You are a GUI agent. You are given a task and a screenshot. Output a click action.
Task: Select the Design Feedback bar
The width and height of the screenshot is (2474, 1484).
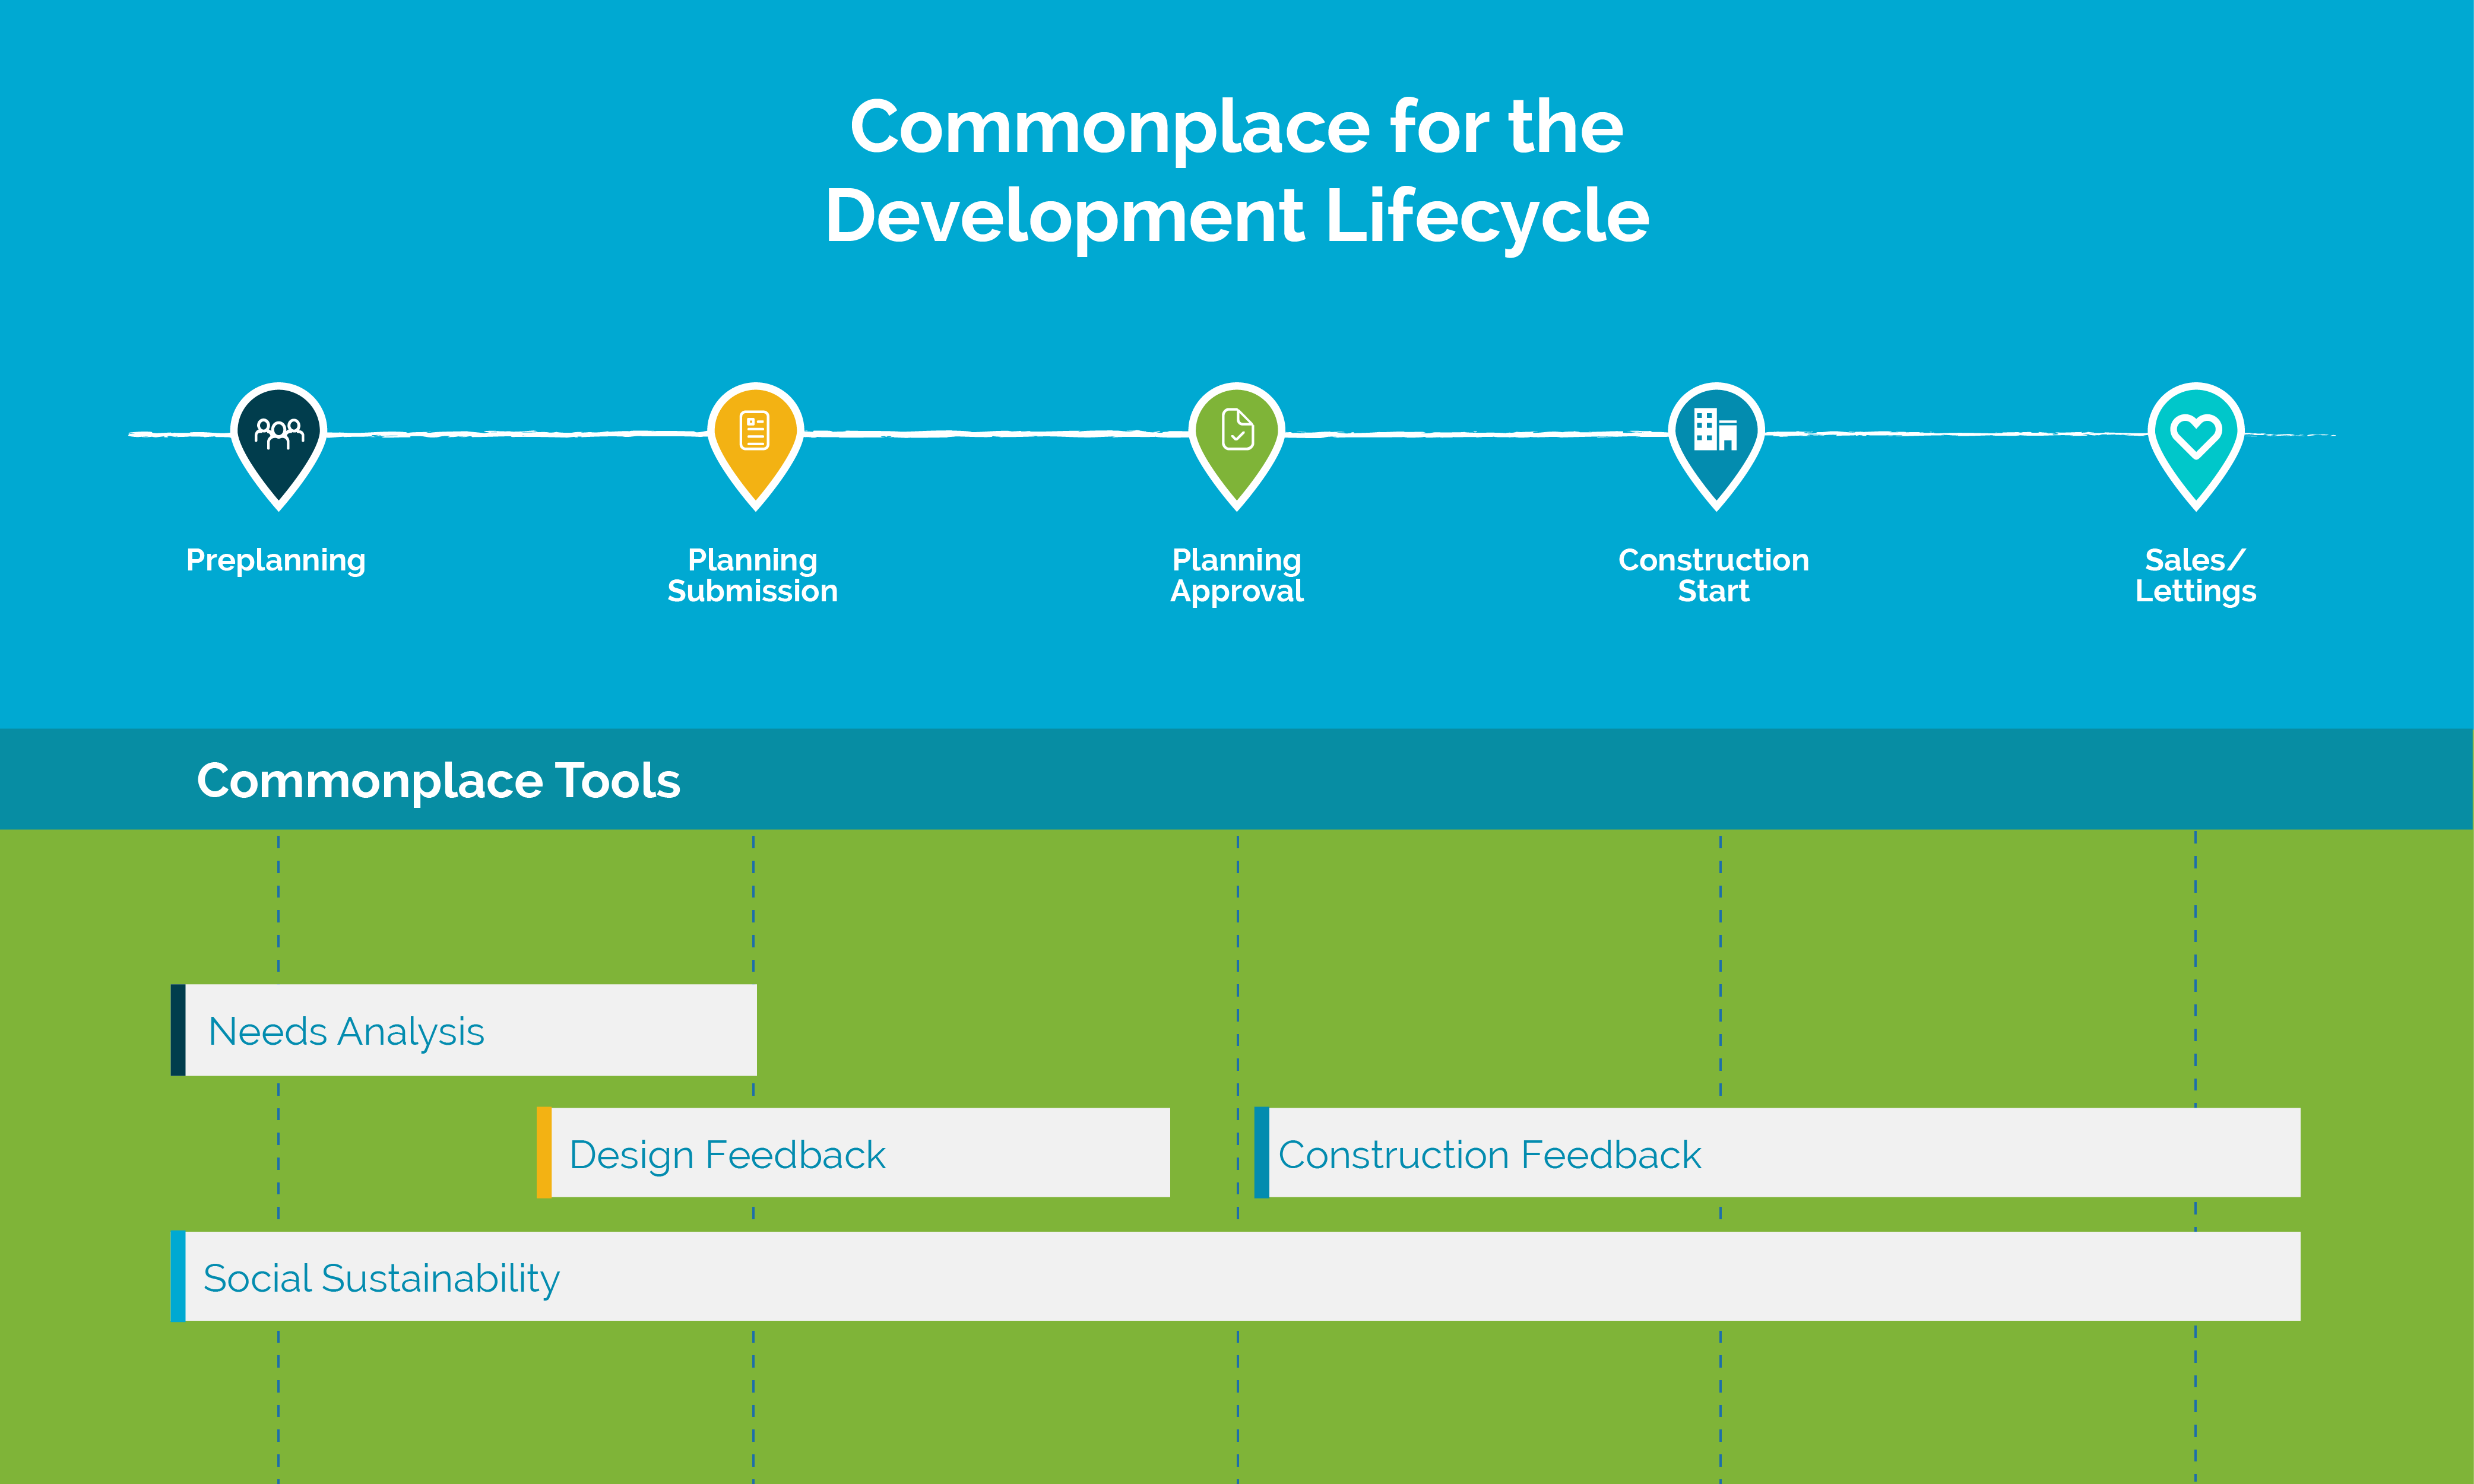click(x=853, y=1152)
